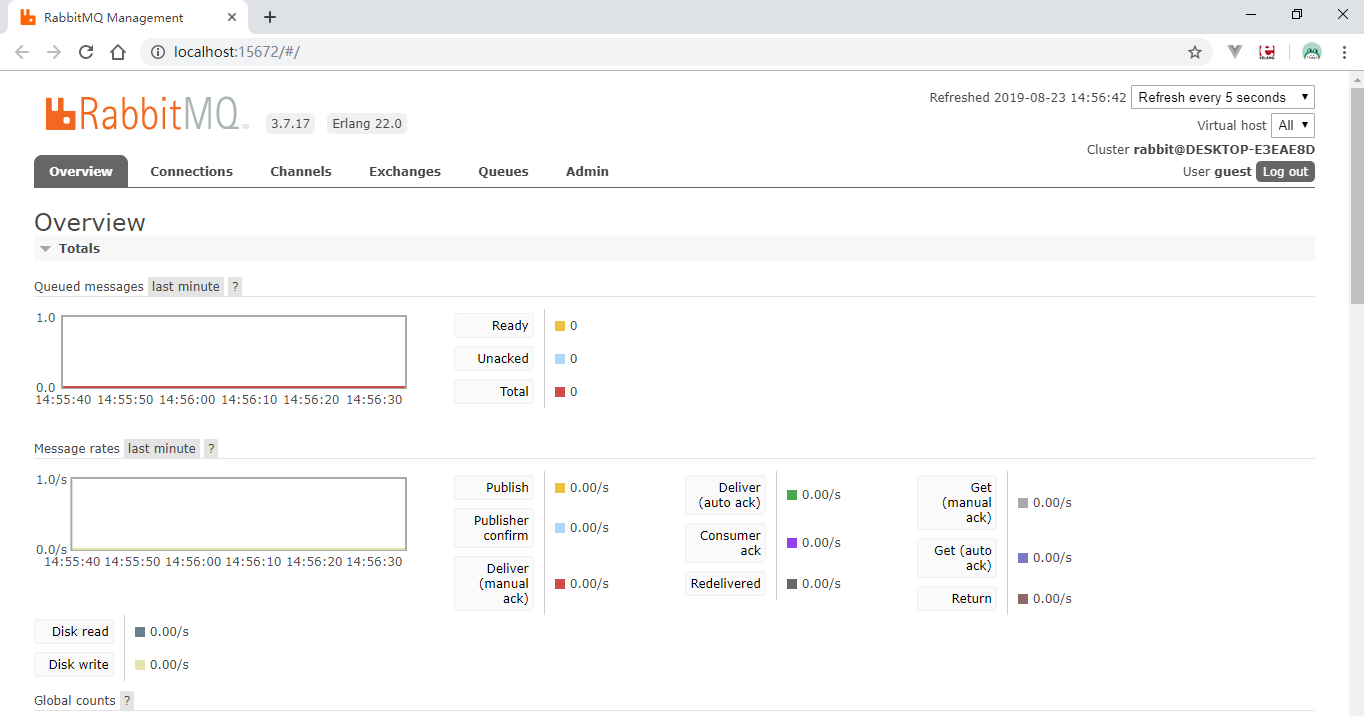The width and height of the screenshot is (1364, 716).
Task: Toggle the Ready series legend
Action: pyautogui.click(x=494, y=325)
